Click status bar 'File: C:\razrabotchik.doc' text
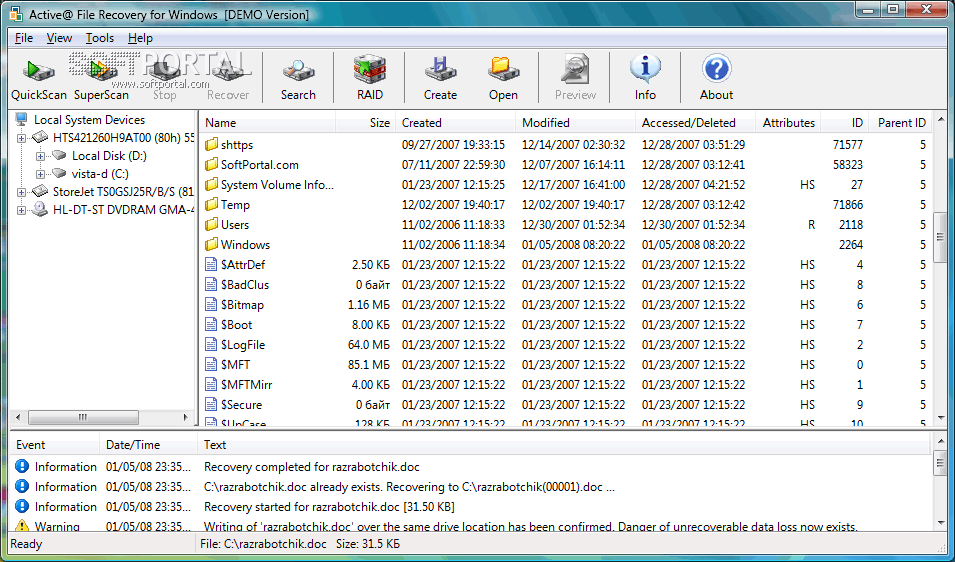Screen dimensions: 955x562 pyautogui.click(x=263, y=544)
